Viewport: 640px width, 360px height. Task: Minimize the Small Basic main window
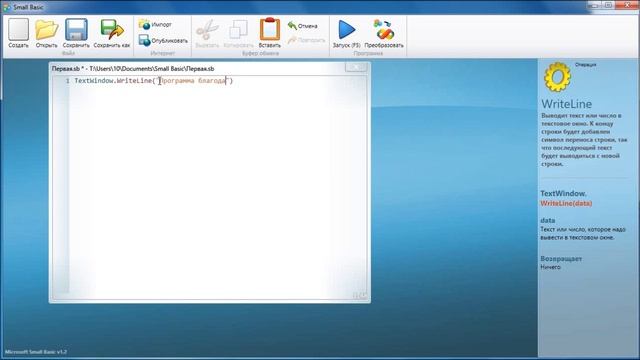tap(595, 5)
